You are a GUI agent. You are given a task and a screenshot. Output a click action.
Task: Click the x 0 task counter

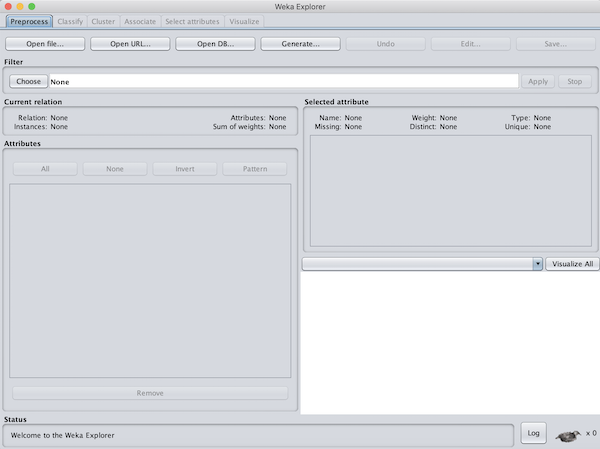[x=591, y=433]
